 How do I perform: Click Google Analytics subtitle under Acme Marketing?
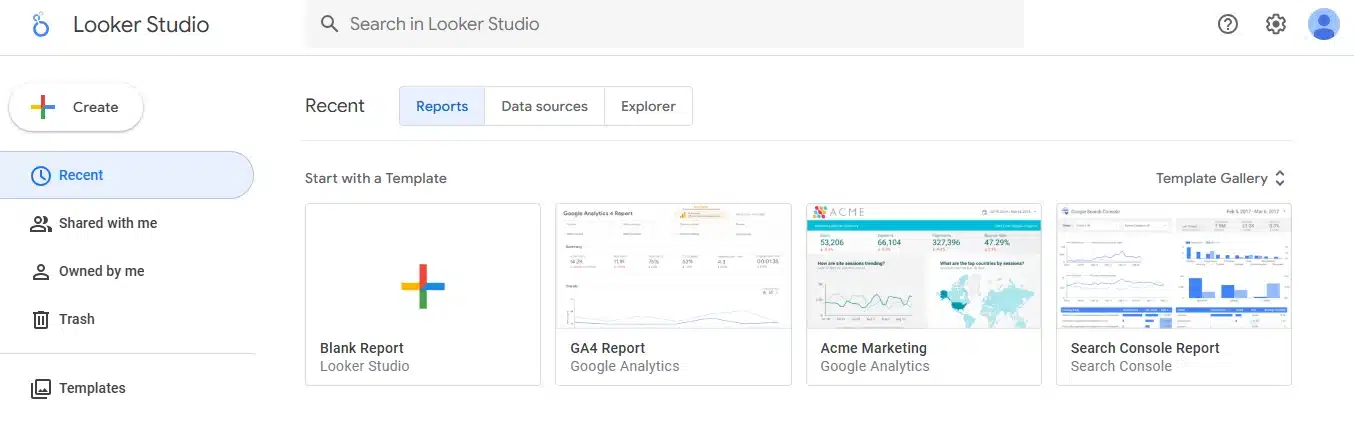click(x=875, y=366)
